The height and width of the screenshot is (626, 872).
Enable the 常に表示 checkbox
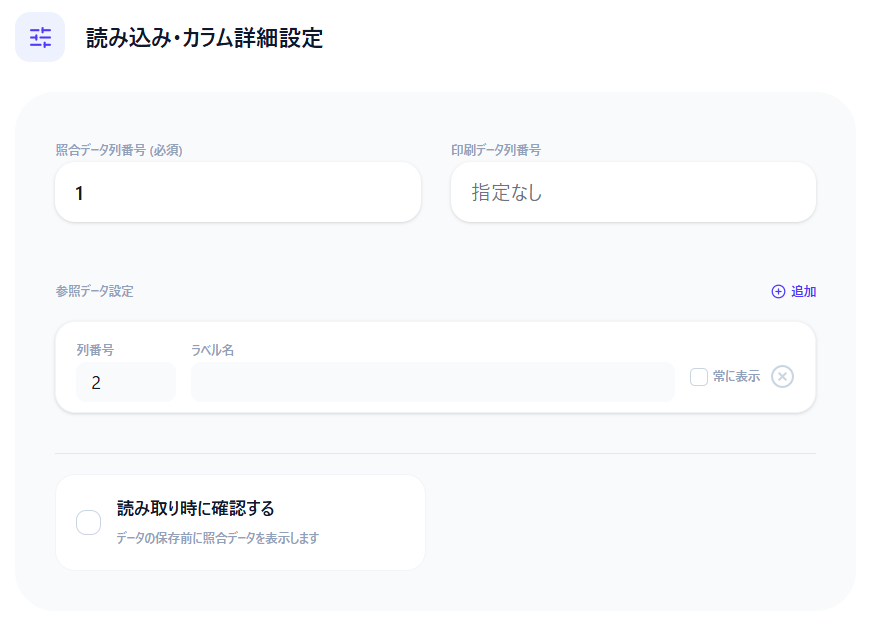tap(698, 376)
